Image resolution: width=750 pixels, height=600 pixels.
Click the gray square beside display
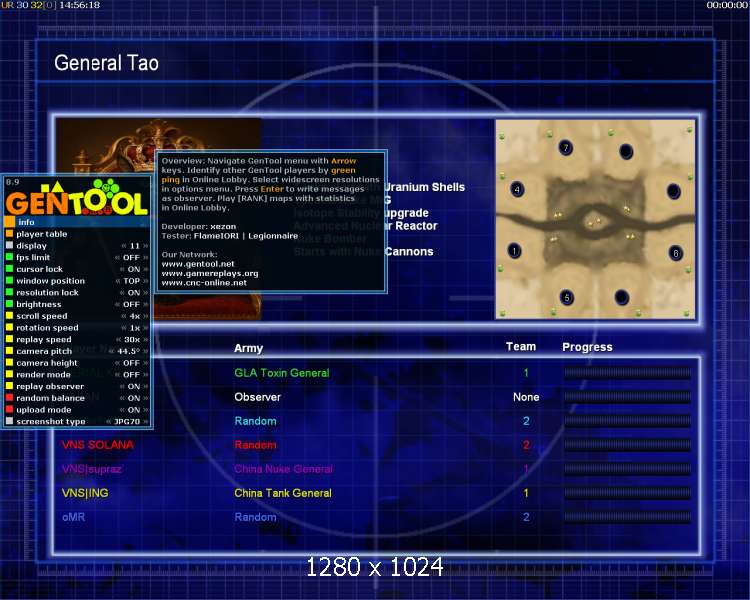(x=10, y=245)
